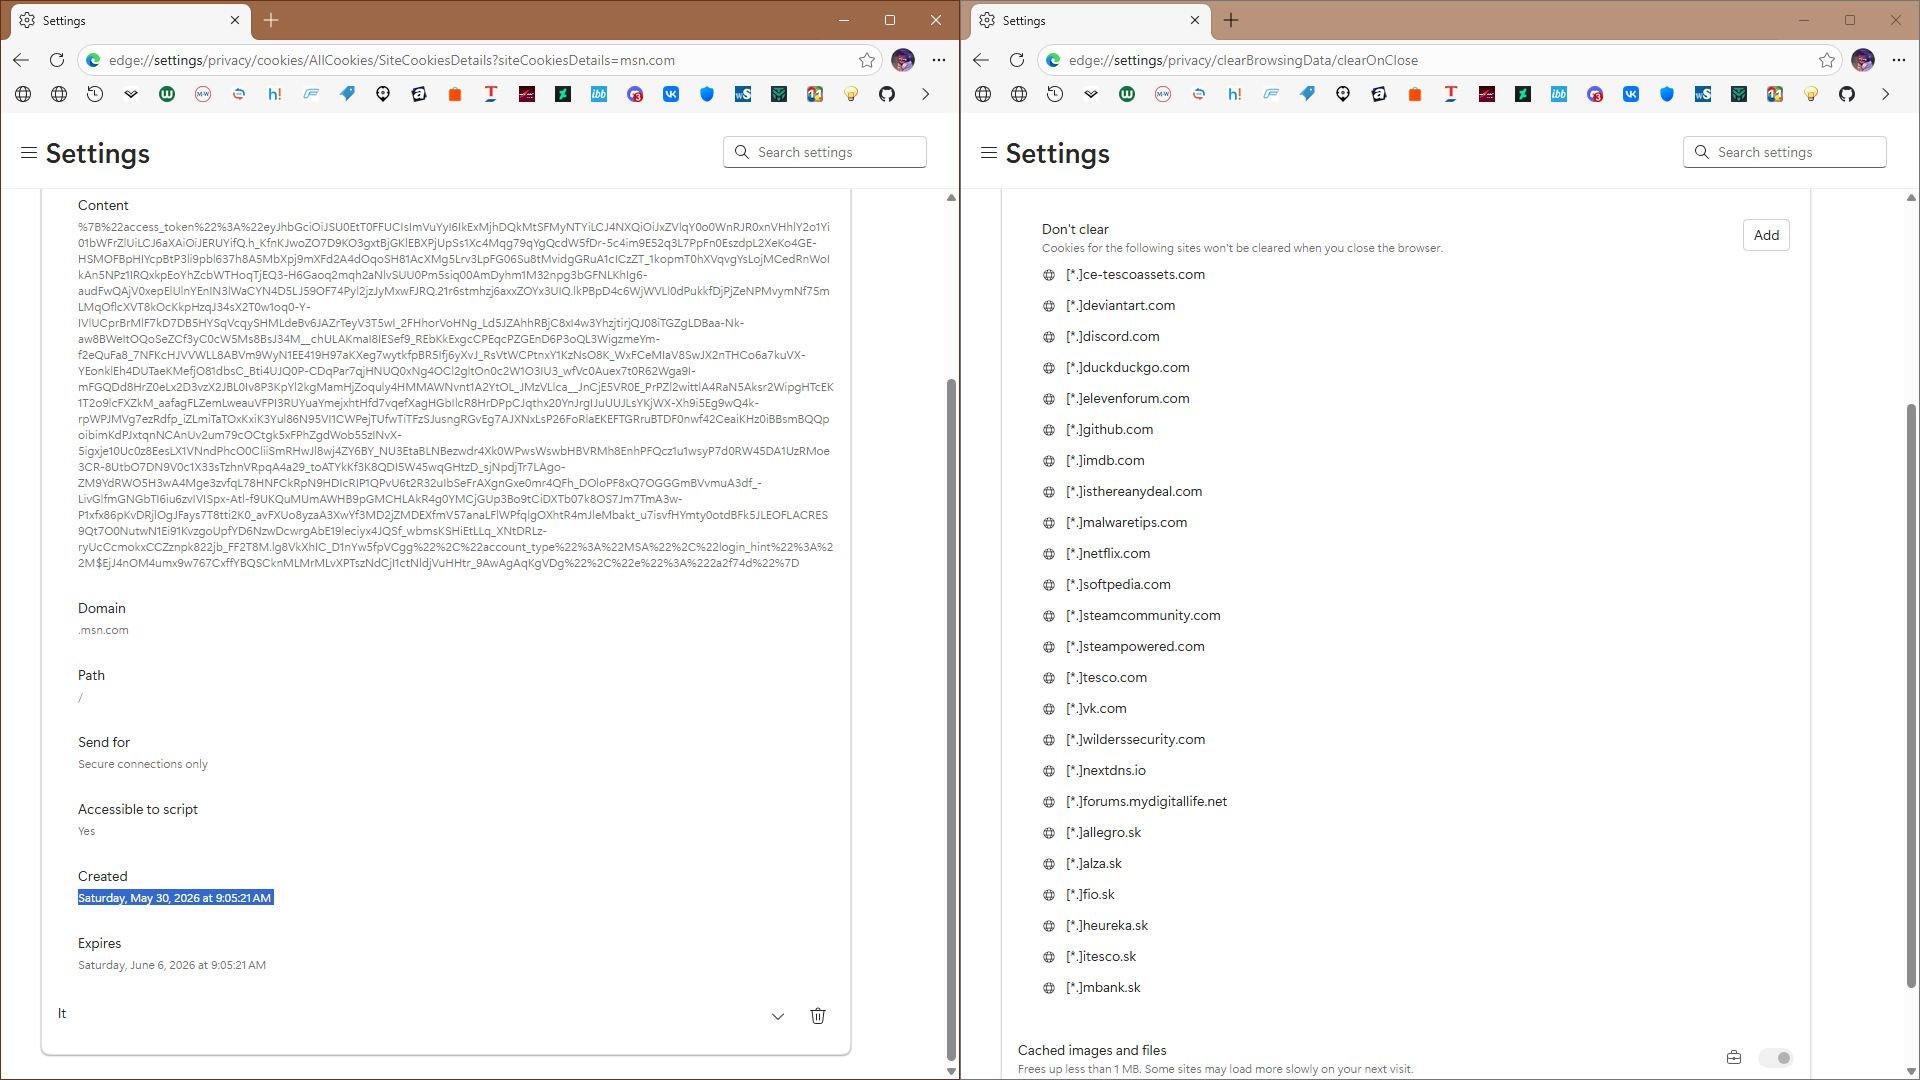Viewport: 1920px width, 1080px height.
Task: Open the 'ibb' bookmark in the left window
Action: coord(599,94)
